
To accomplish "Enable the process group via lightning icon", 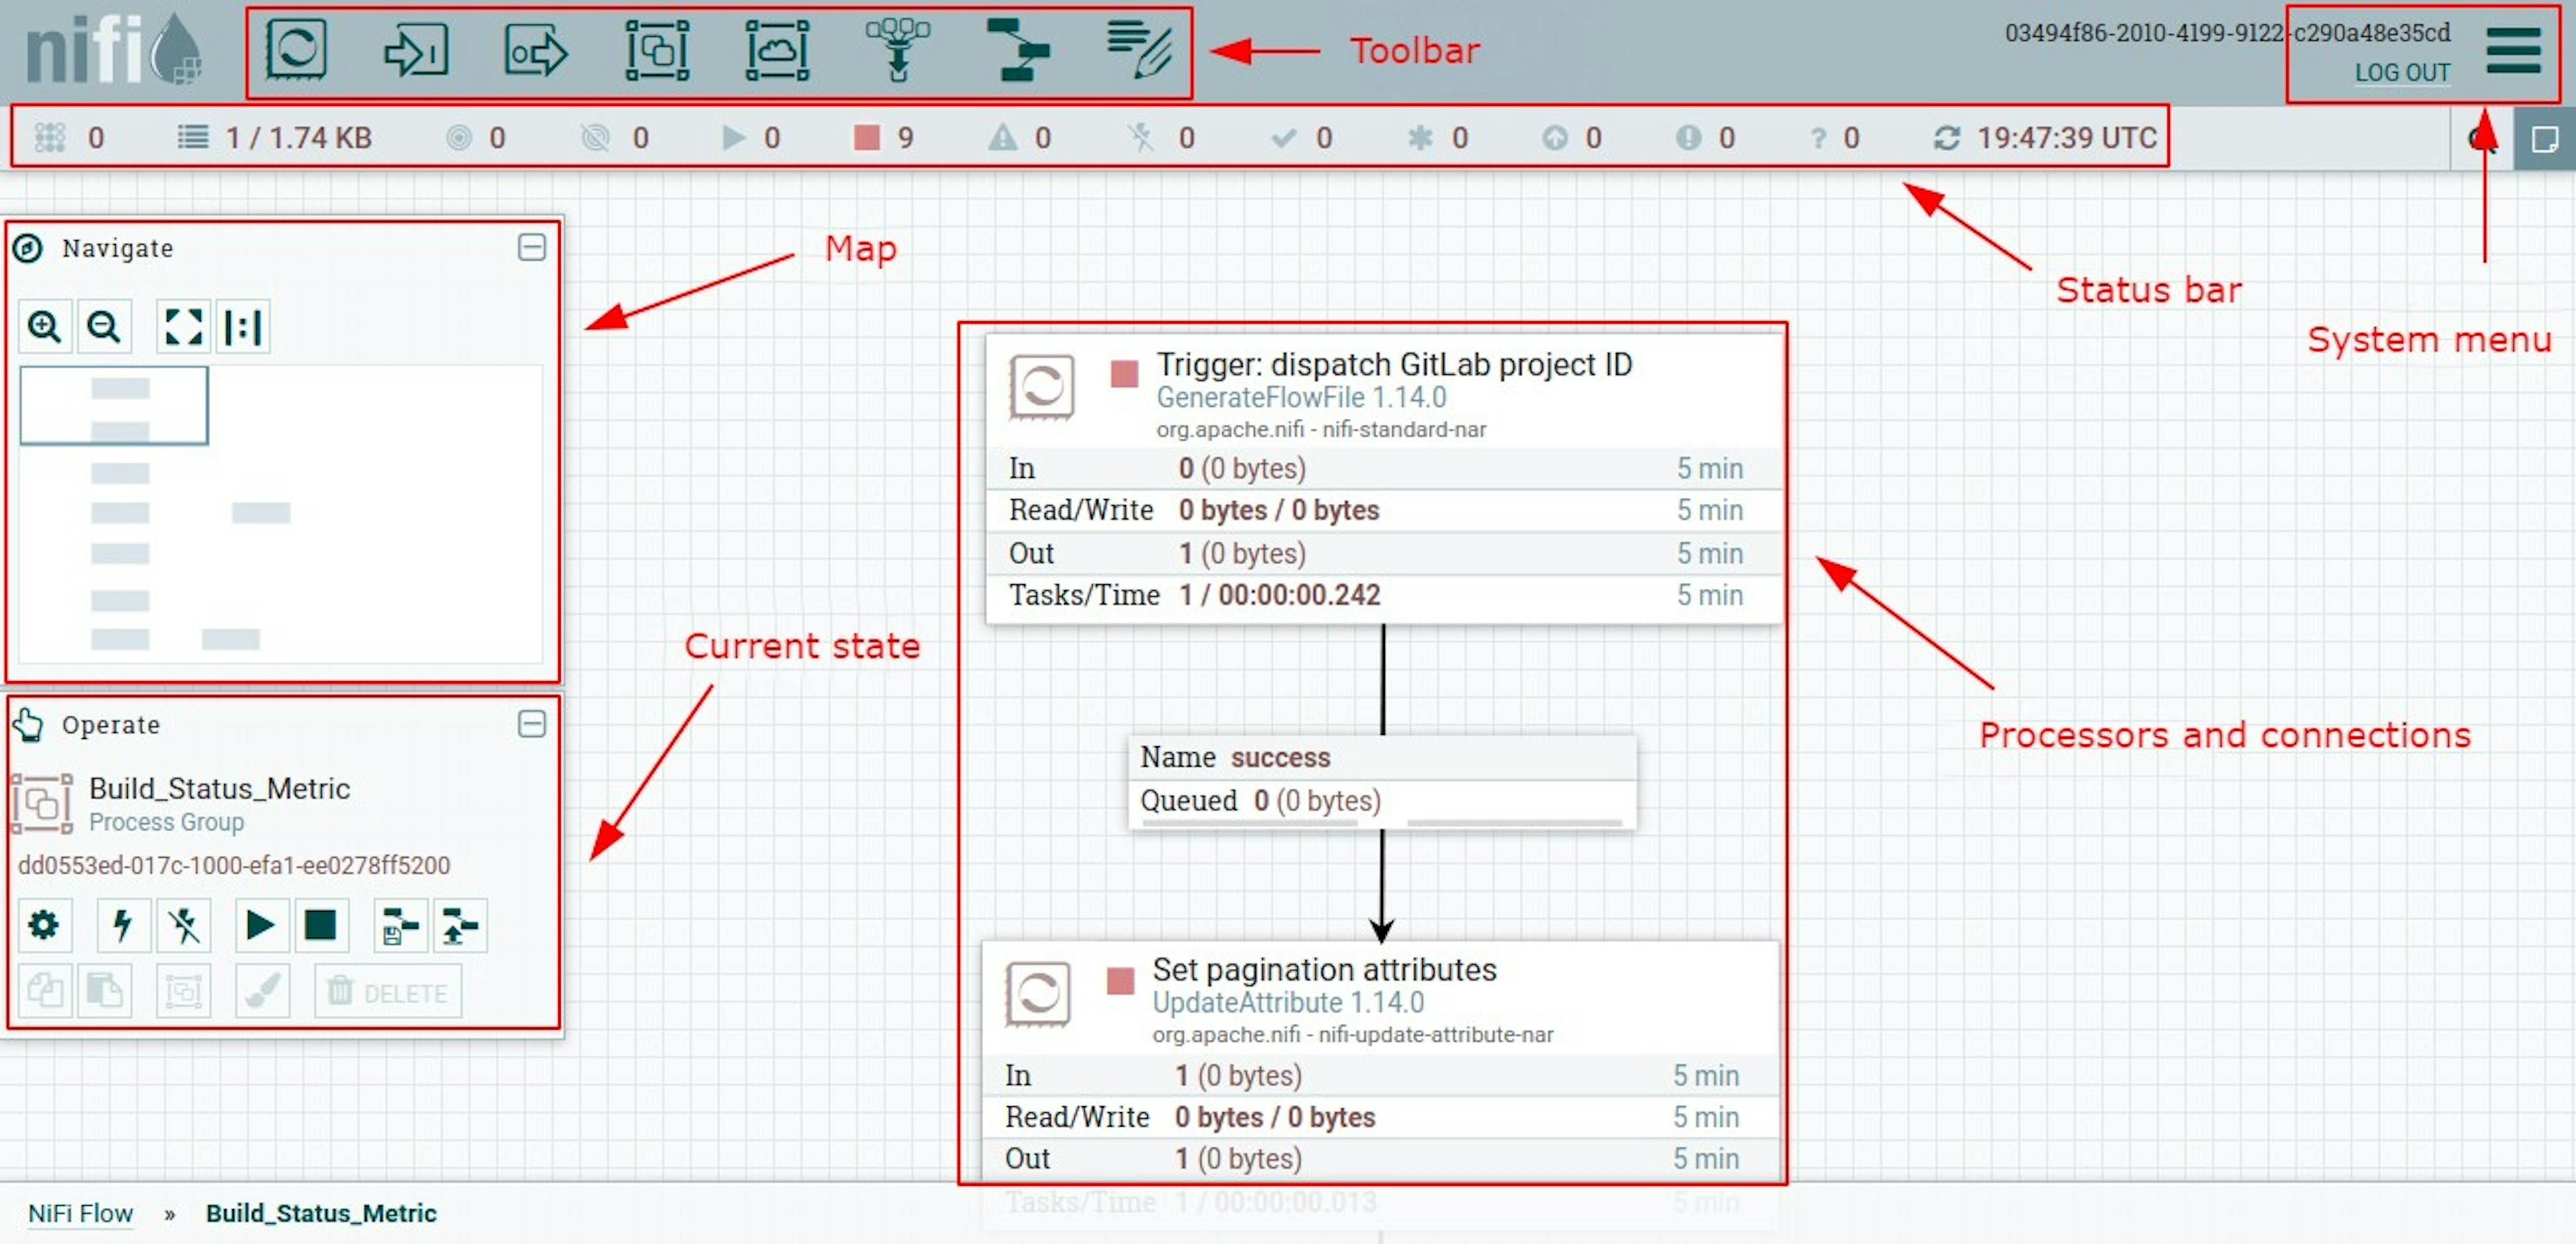I will click(122, 926).
